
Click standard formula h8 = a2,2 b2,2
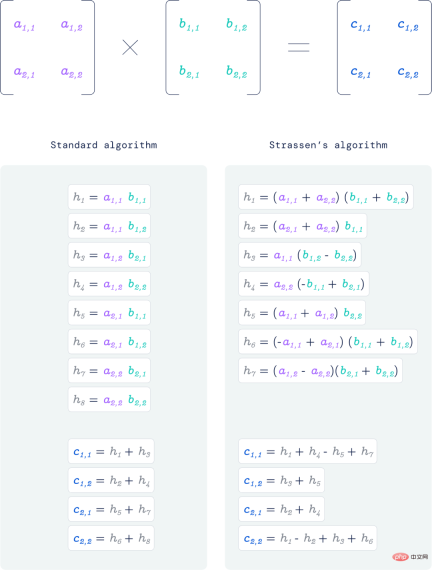tap(109, 400)
